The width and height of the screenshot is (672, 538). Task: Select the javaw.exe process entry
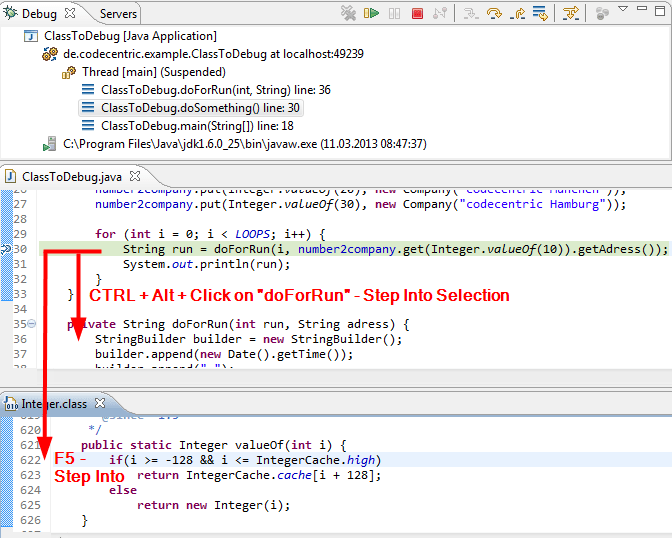coord(244,144)
